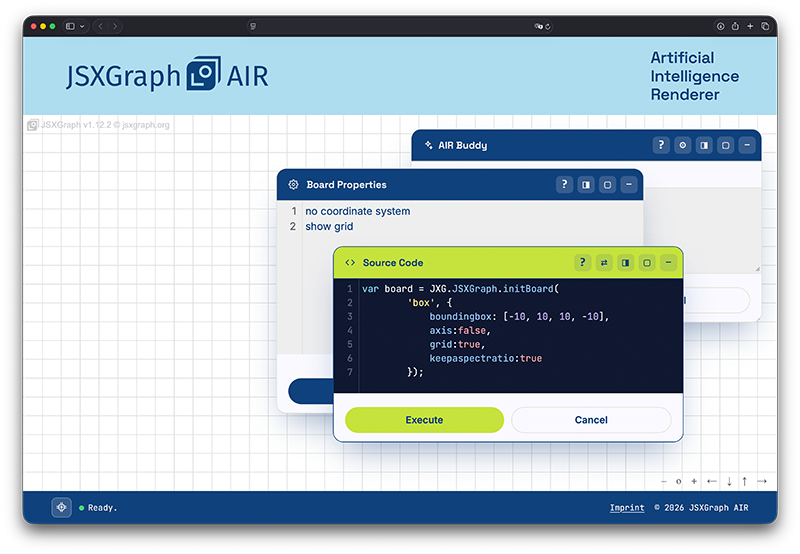Viewport: 800px width, 554px height.
Task: Click the 'Board Properties' panel title
Action: [x=346, y=185]
